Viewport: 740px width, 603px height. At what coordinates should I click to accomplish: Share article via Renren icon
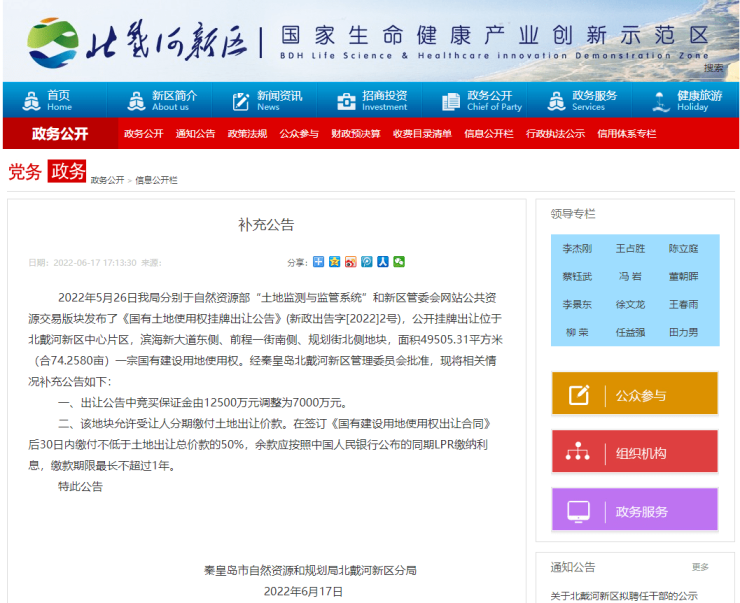point(382,262)
